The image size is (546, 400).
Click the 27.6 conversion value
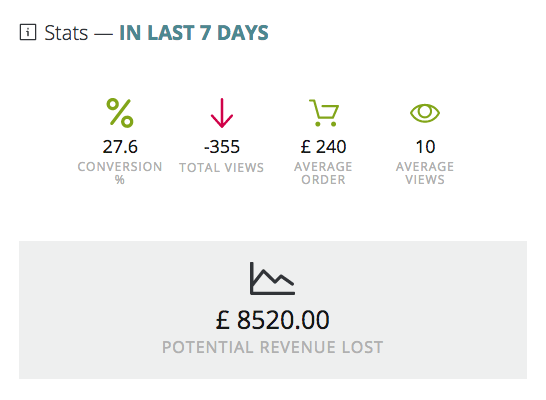coord(120,147)
